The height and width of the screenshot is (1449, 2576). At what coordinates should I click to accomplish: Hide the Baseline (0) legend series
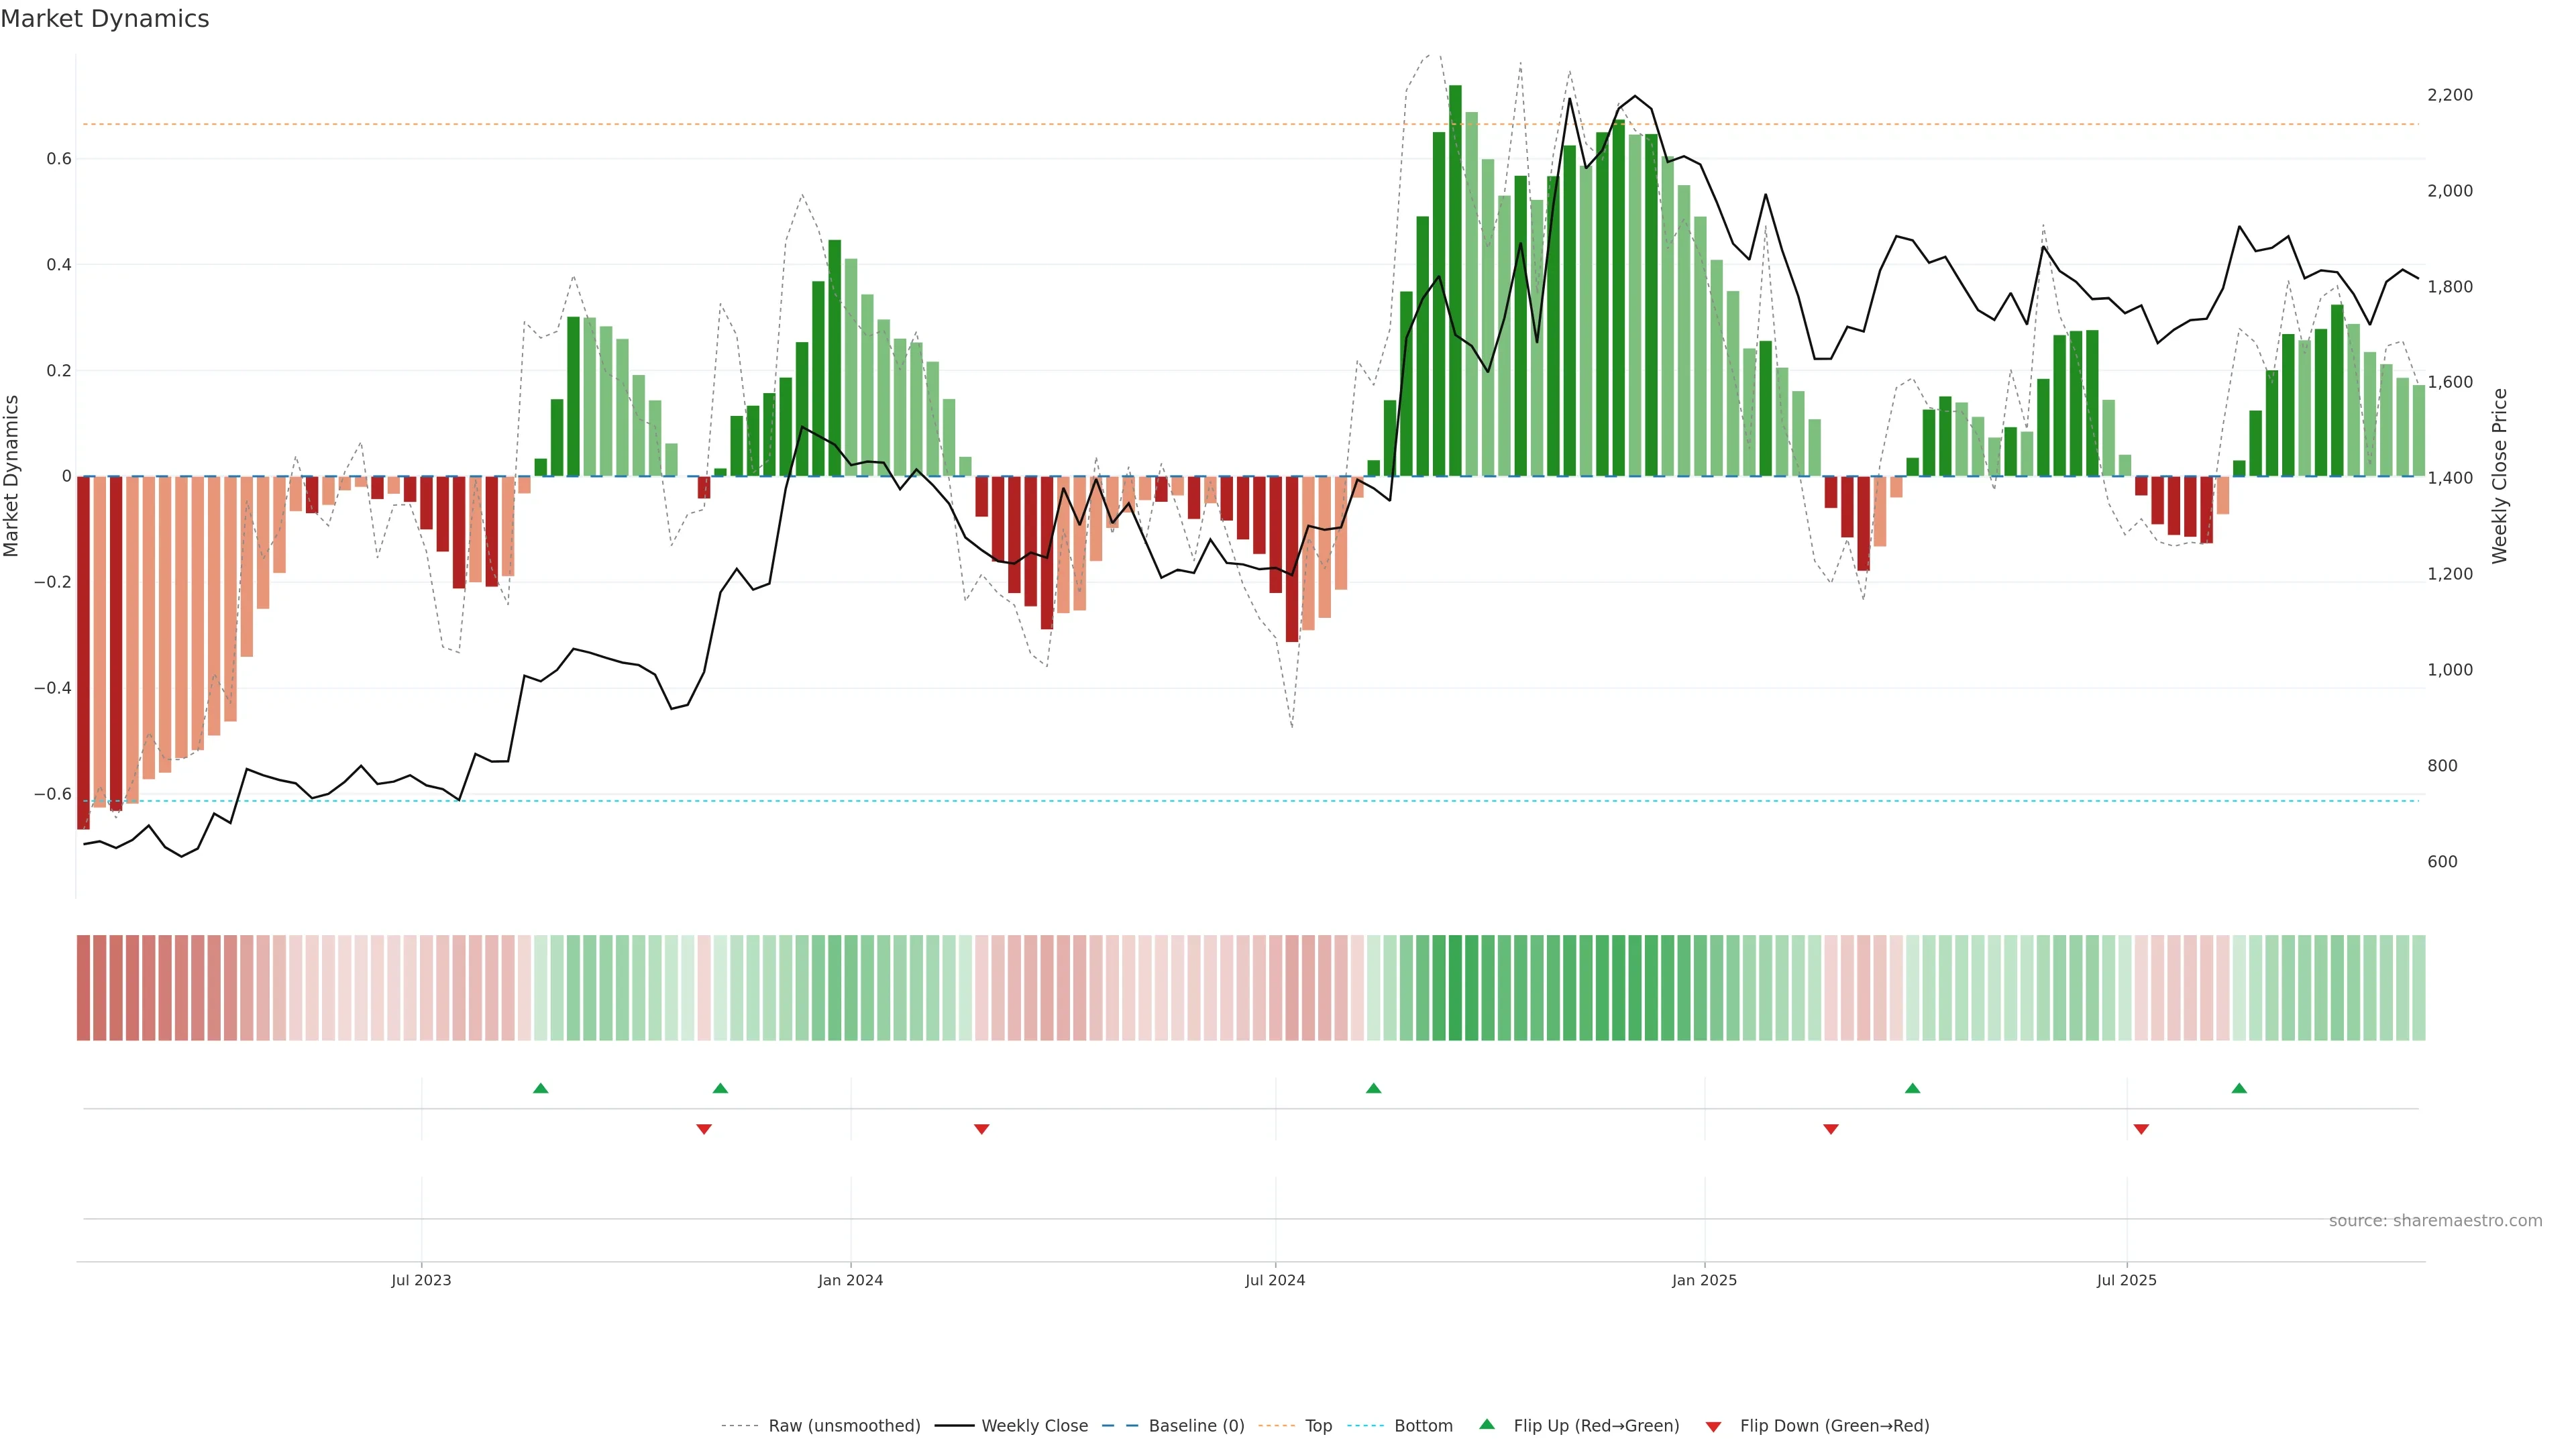pyautogui.click(x=1196, y=1426)
